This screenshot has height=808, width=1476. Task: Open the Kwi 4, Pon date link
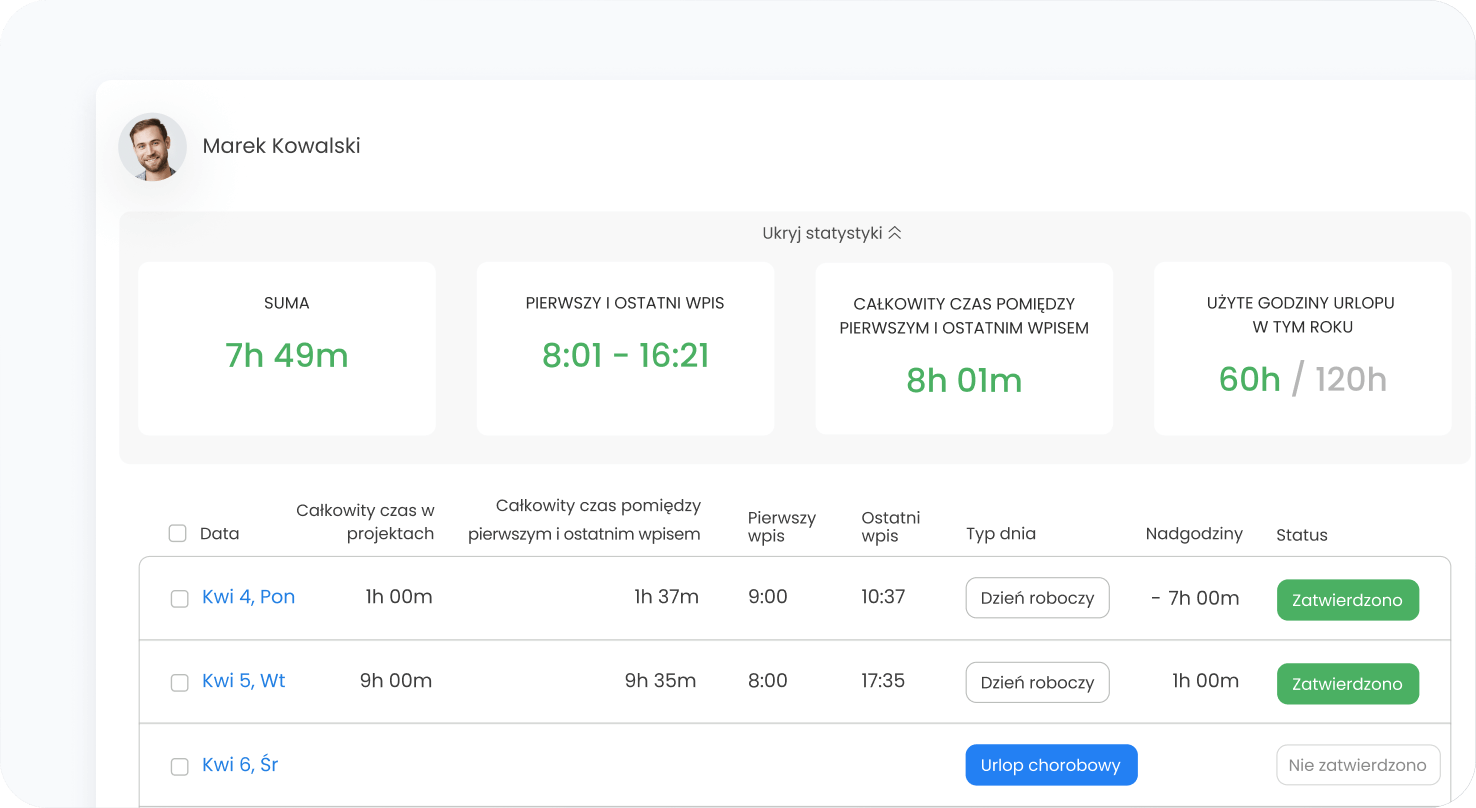tap(248, 597)
